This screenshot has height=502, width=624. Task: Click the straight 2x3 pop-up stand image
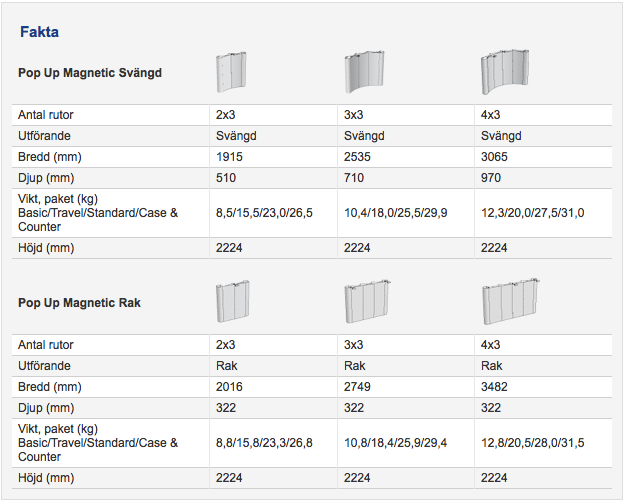232,301
